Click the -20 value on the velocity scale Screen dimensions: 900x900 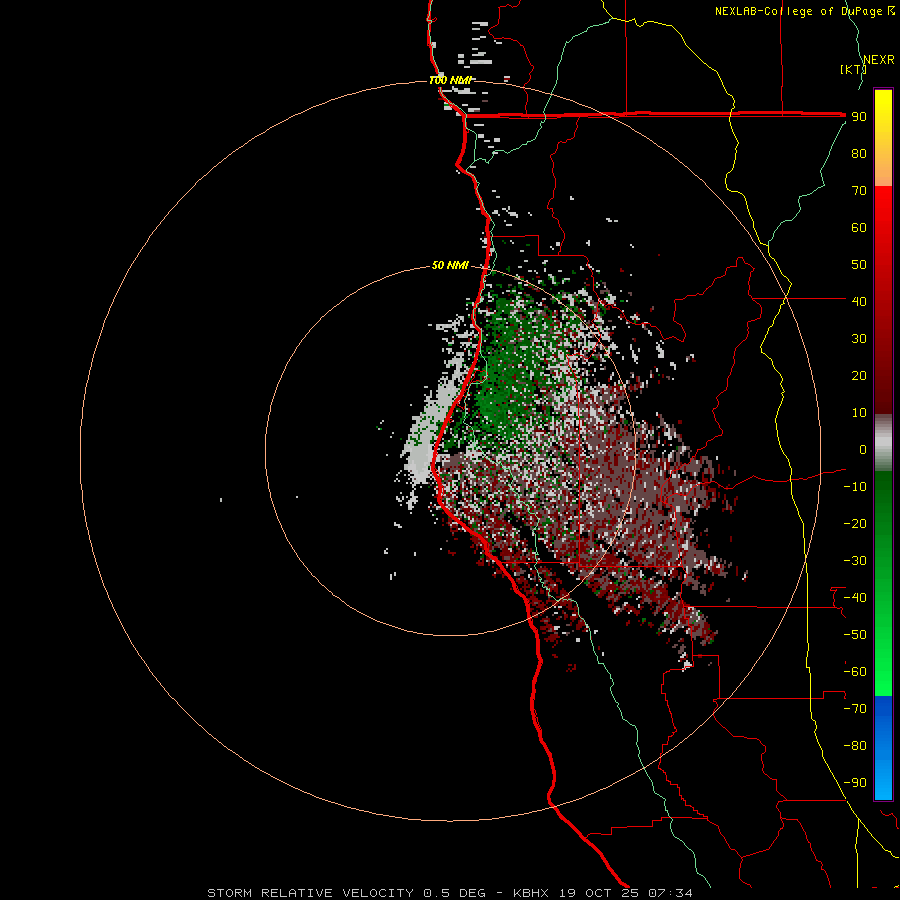(x=855, y=524)
